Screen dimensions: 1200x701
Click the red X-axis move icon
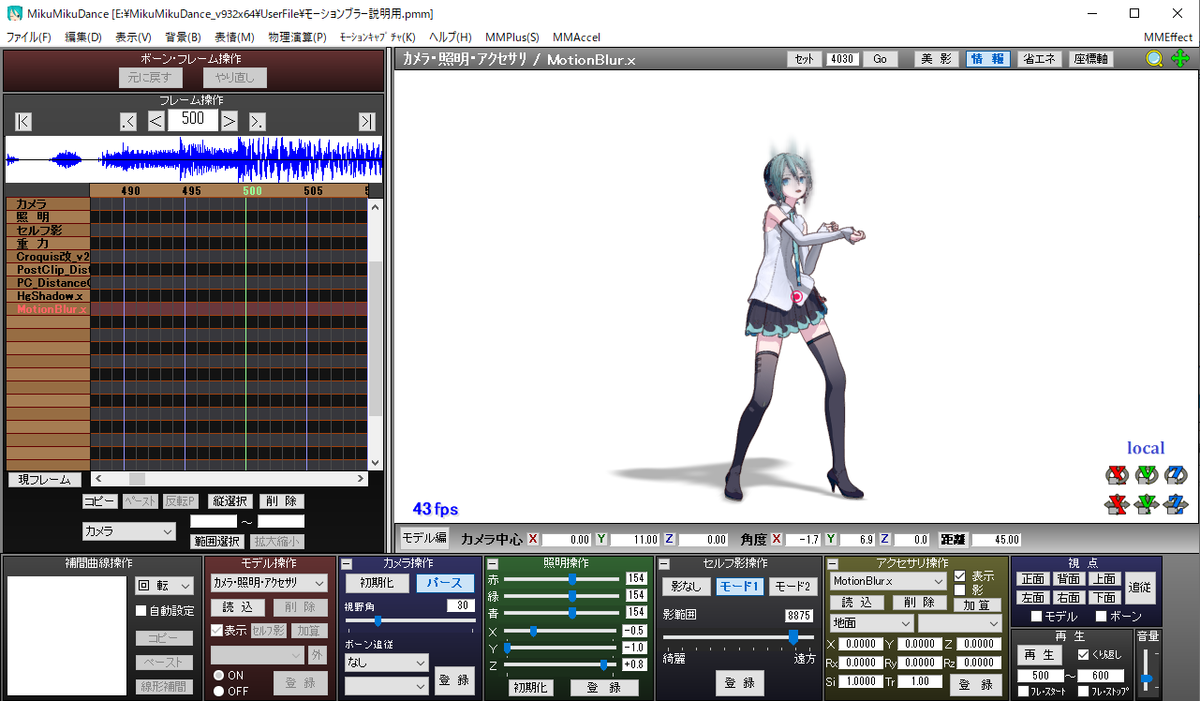[x=1116, y=503]
